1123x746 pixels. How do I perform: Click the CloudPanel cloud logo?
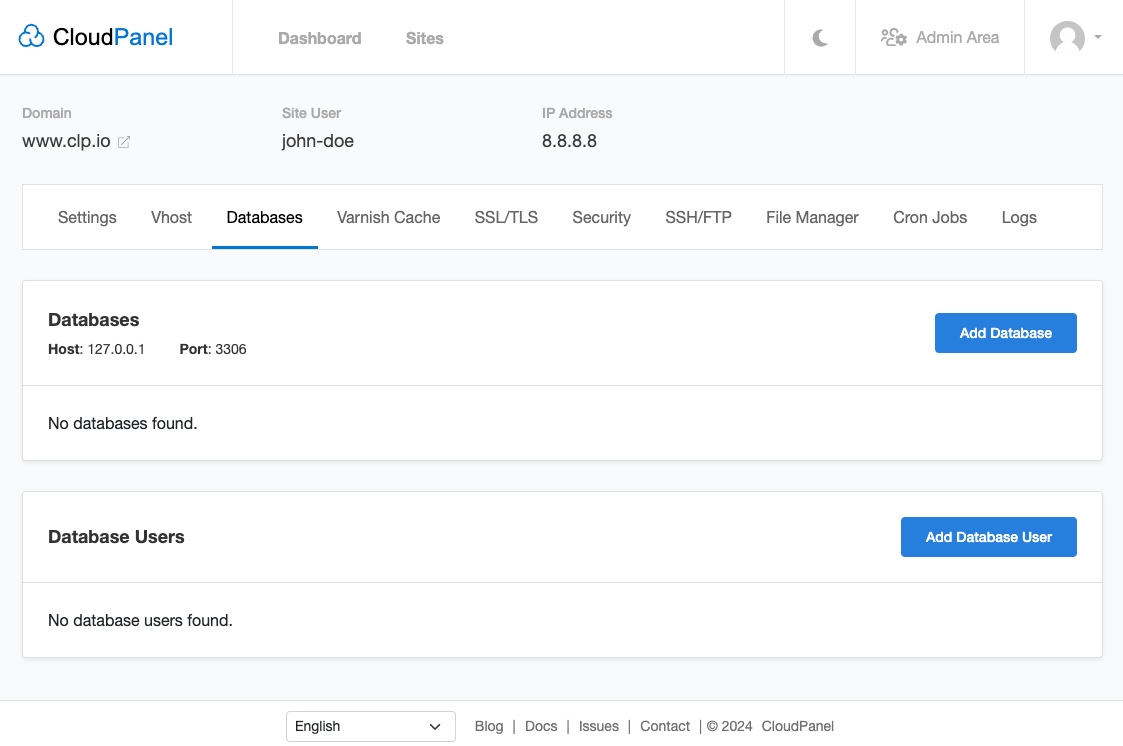(x=31, y=34)
